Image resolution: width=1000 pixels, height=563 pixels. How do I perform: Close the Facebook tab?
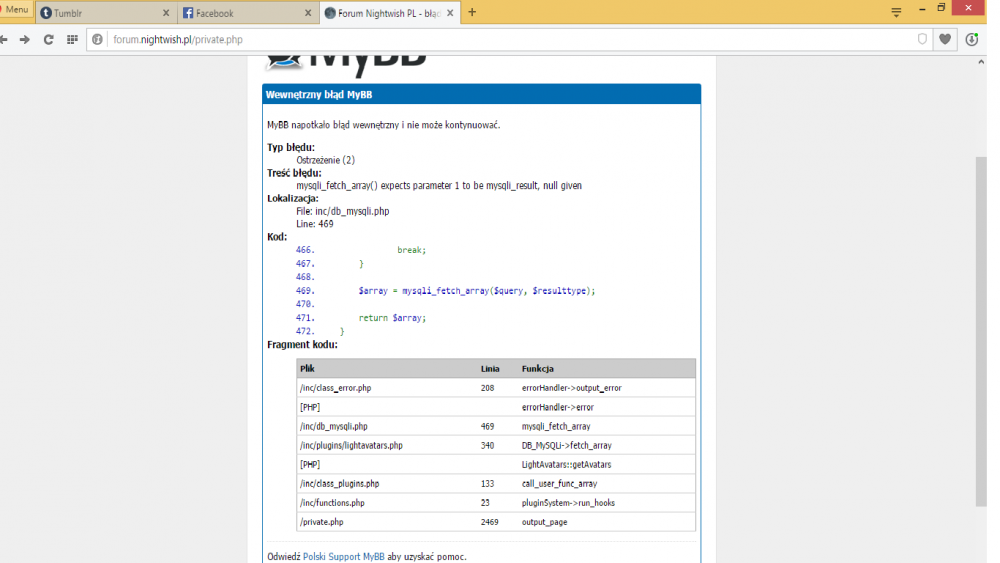tap(308, 13)
